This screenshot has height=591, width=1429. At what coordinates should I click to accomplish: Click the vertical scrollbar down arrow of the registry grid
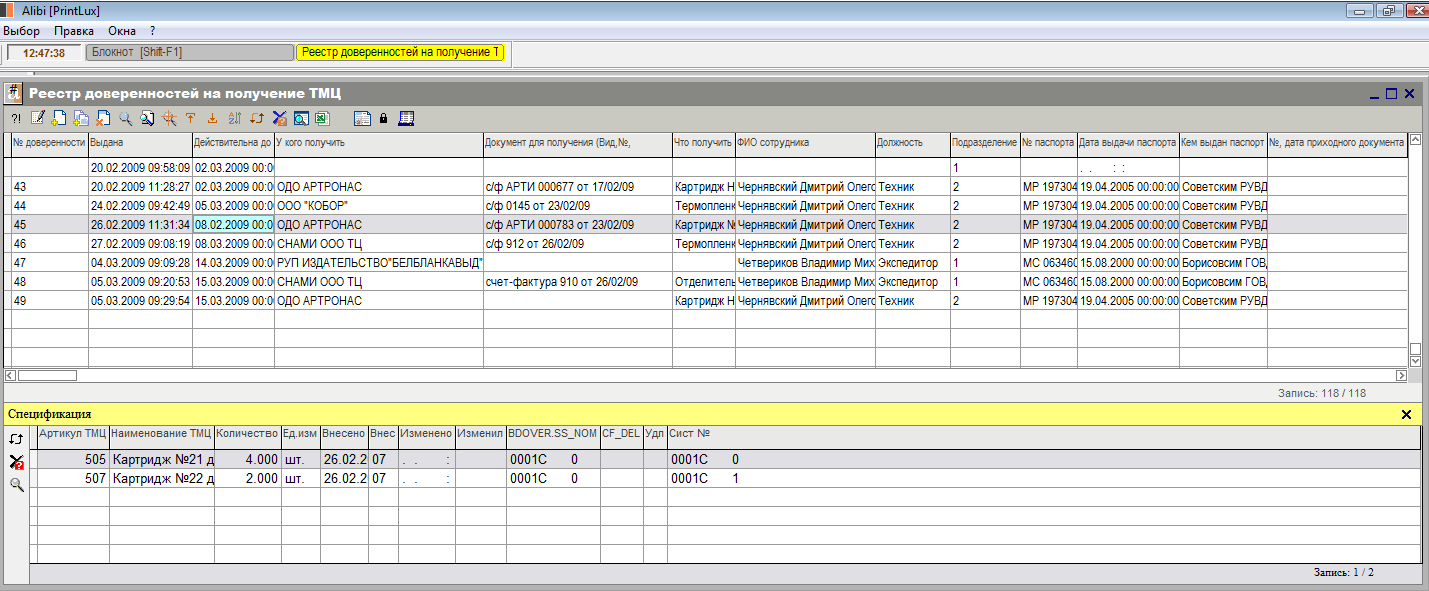[1415, 362]
